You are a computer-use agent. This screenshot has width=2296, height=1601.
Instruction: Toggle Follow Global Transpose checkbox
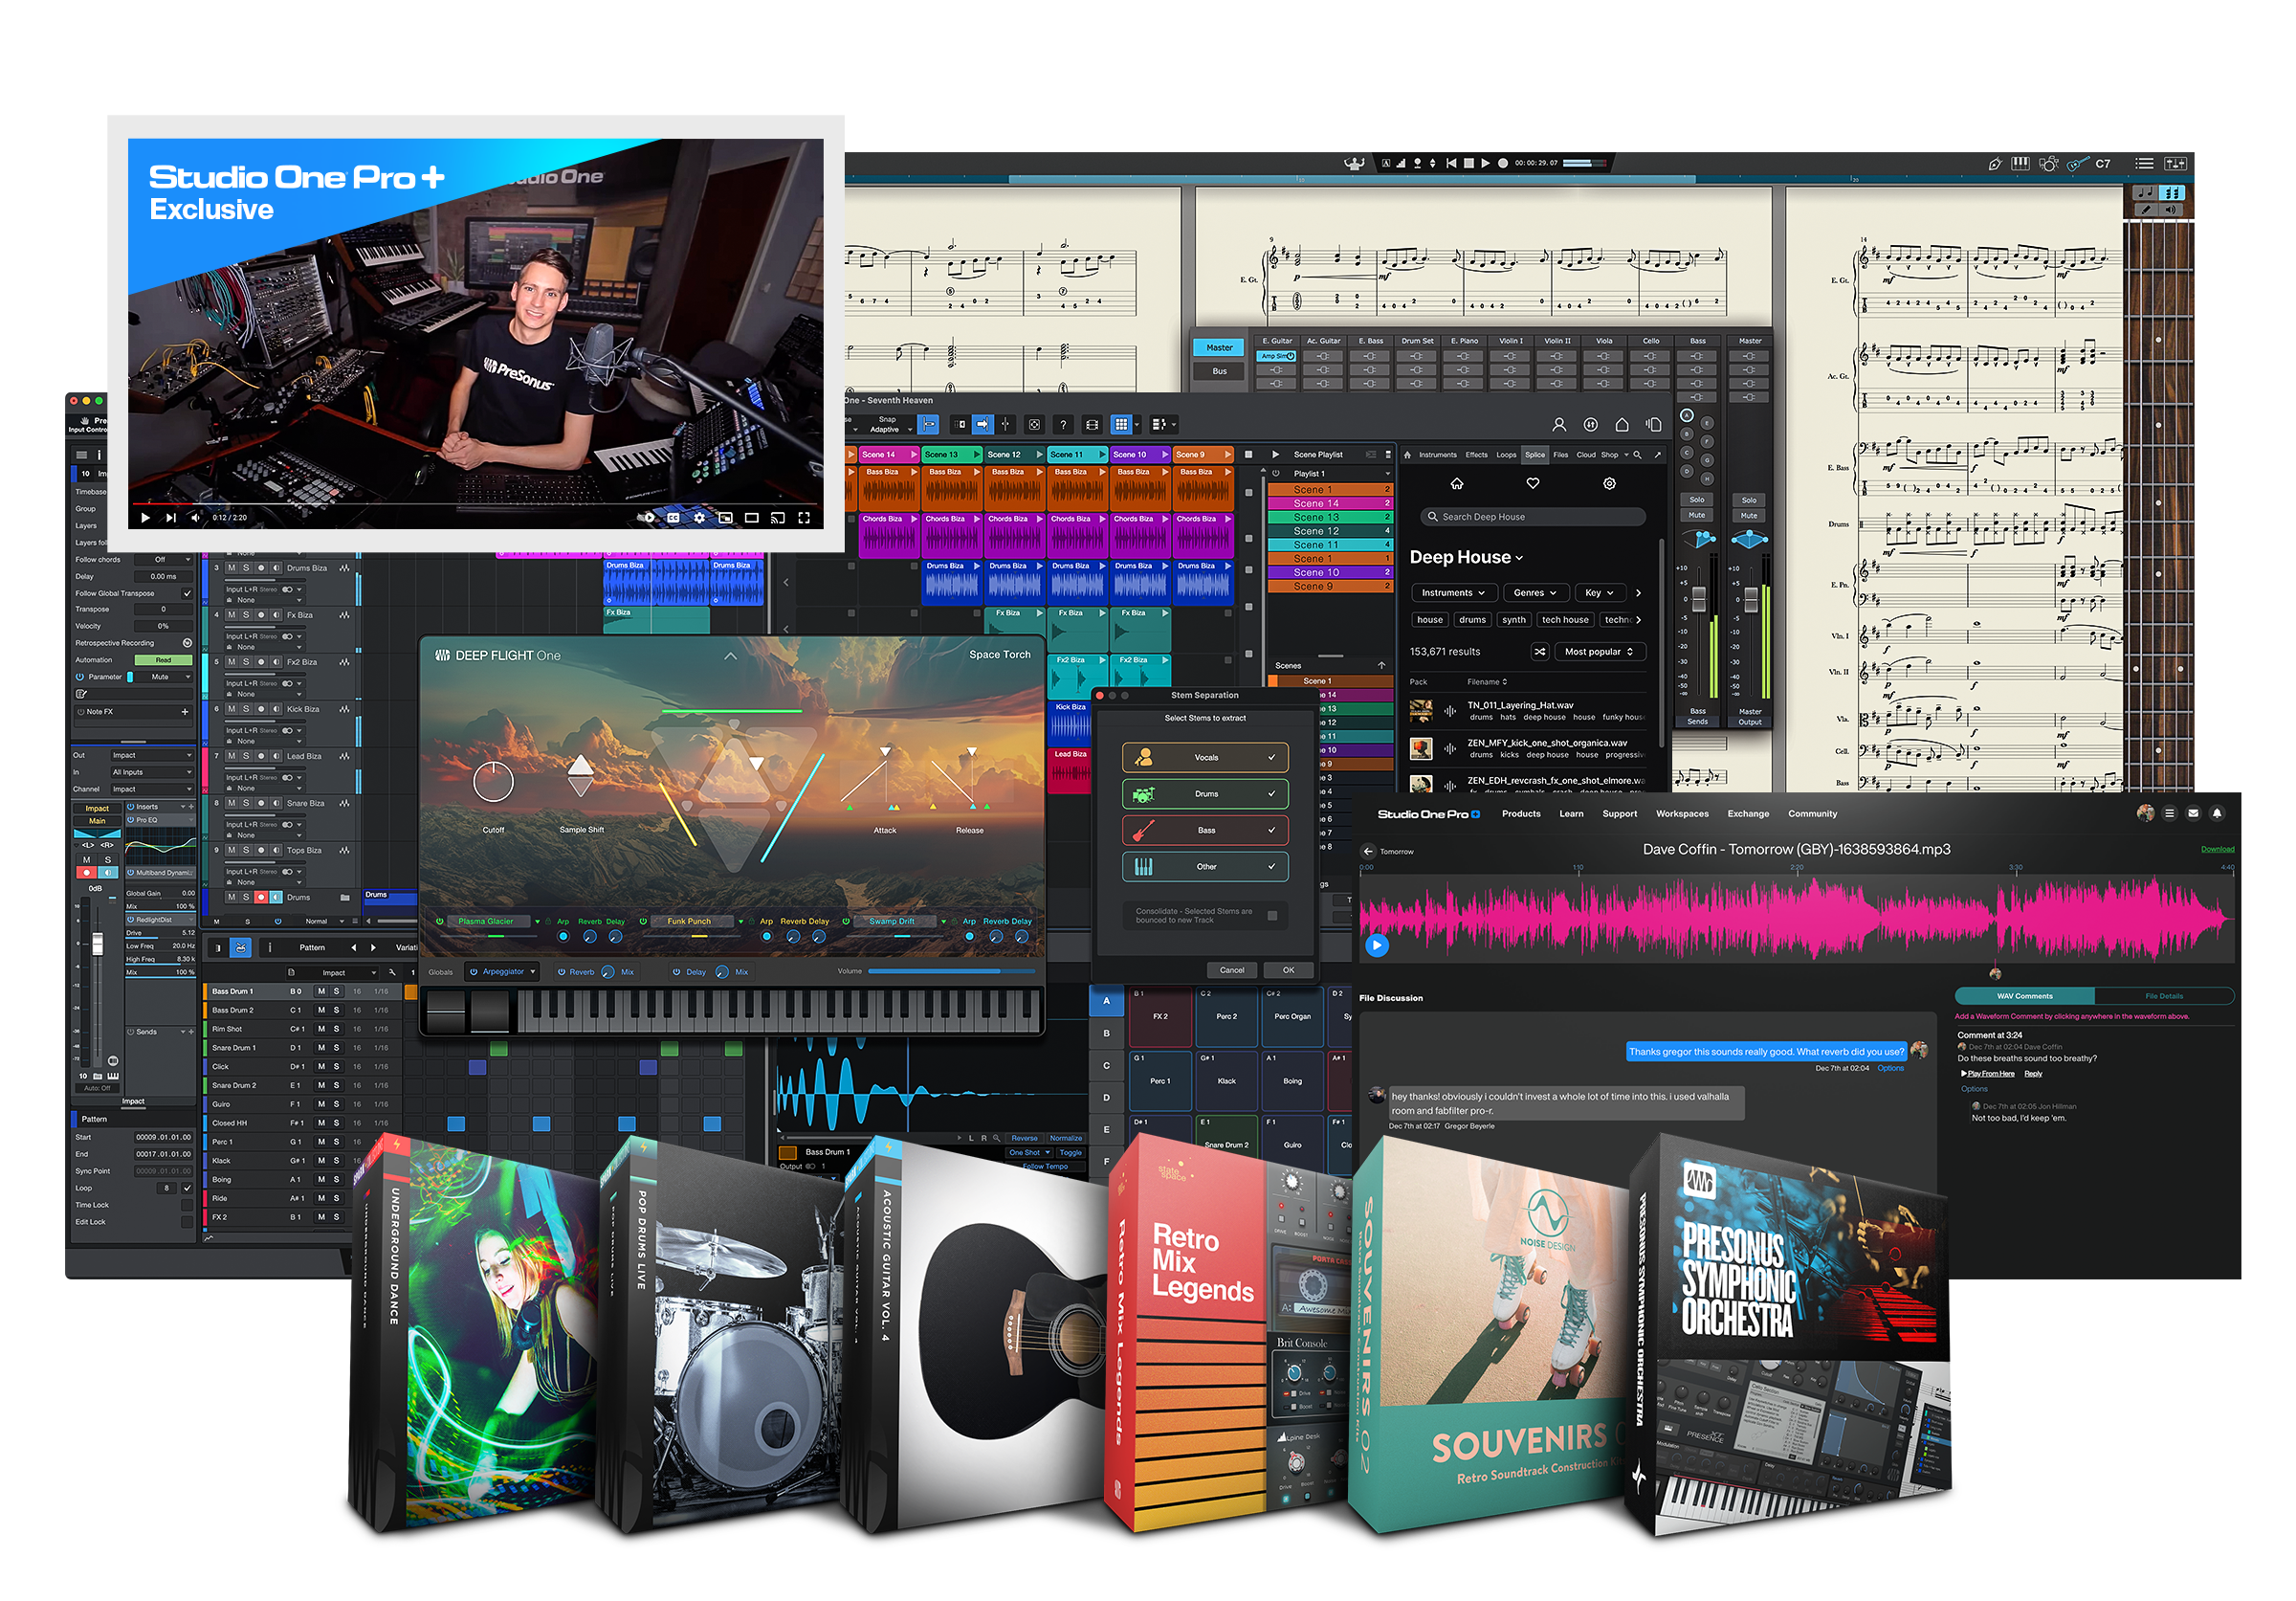[x=187, y=594]
